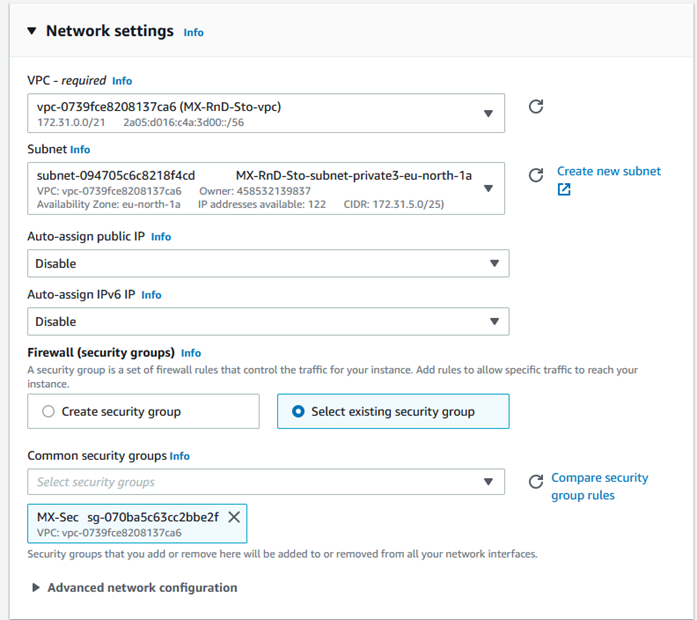Refresh the common security groups list

536,482
